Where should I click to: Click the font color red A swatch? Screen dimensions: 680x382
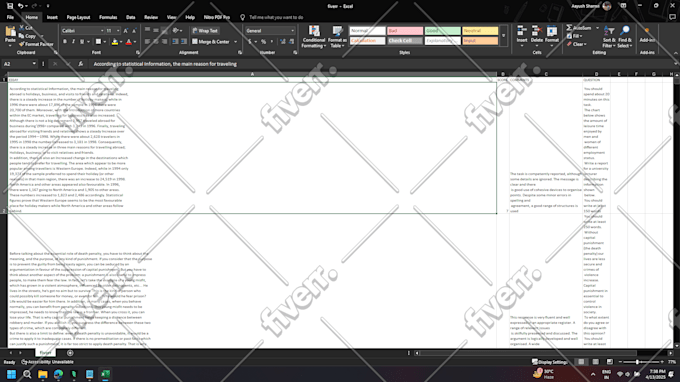click(x=128, y=42)
